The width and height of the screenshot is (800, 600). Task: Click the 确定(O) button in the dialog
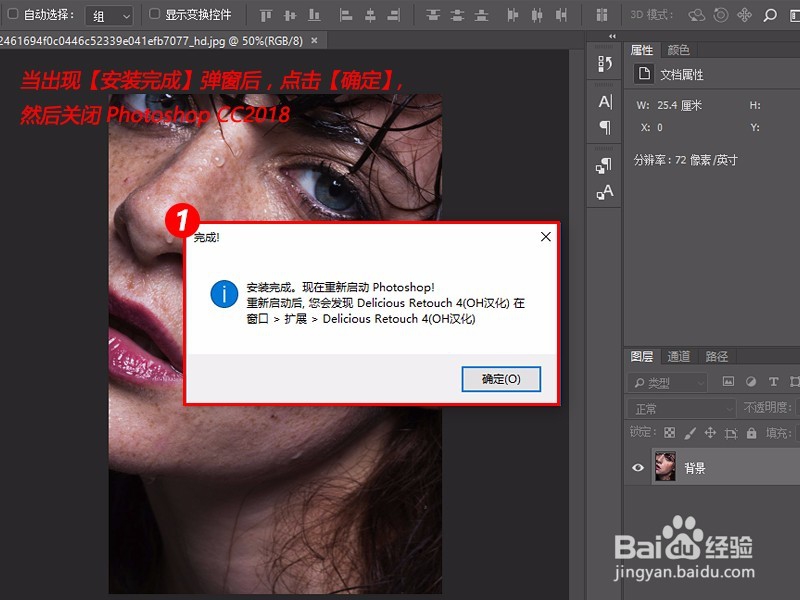pos(501,379)
